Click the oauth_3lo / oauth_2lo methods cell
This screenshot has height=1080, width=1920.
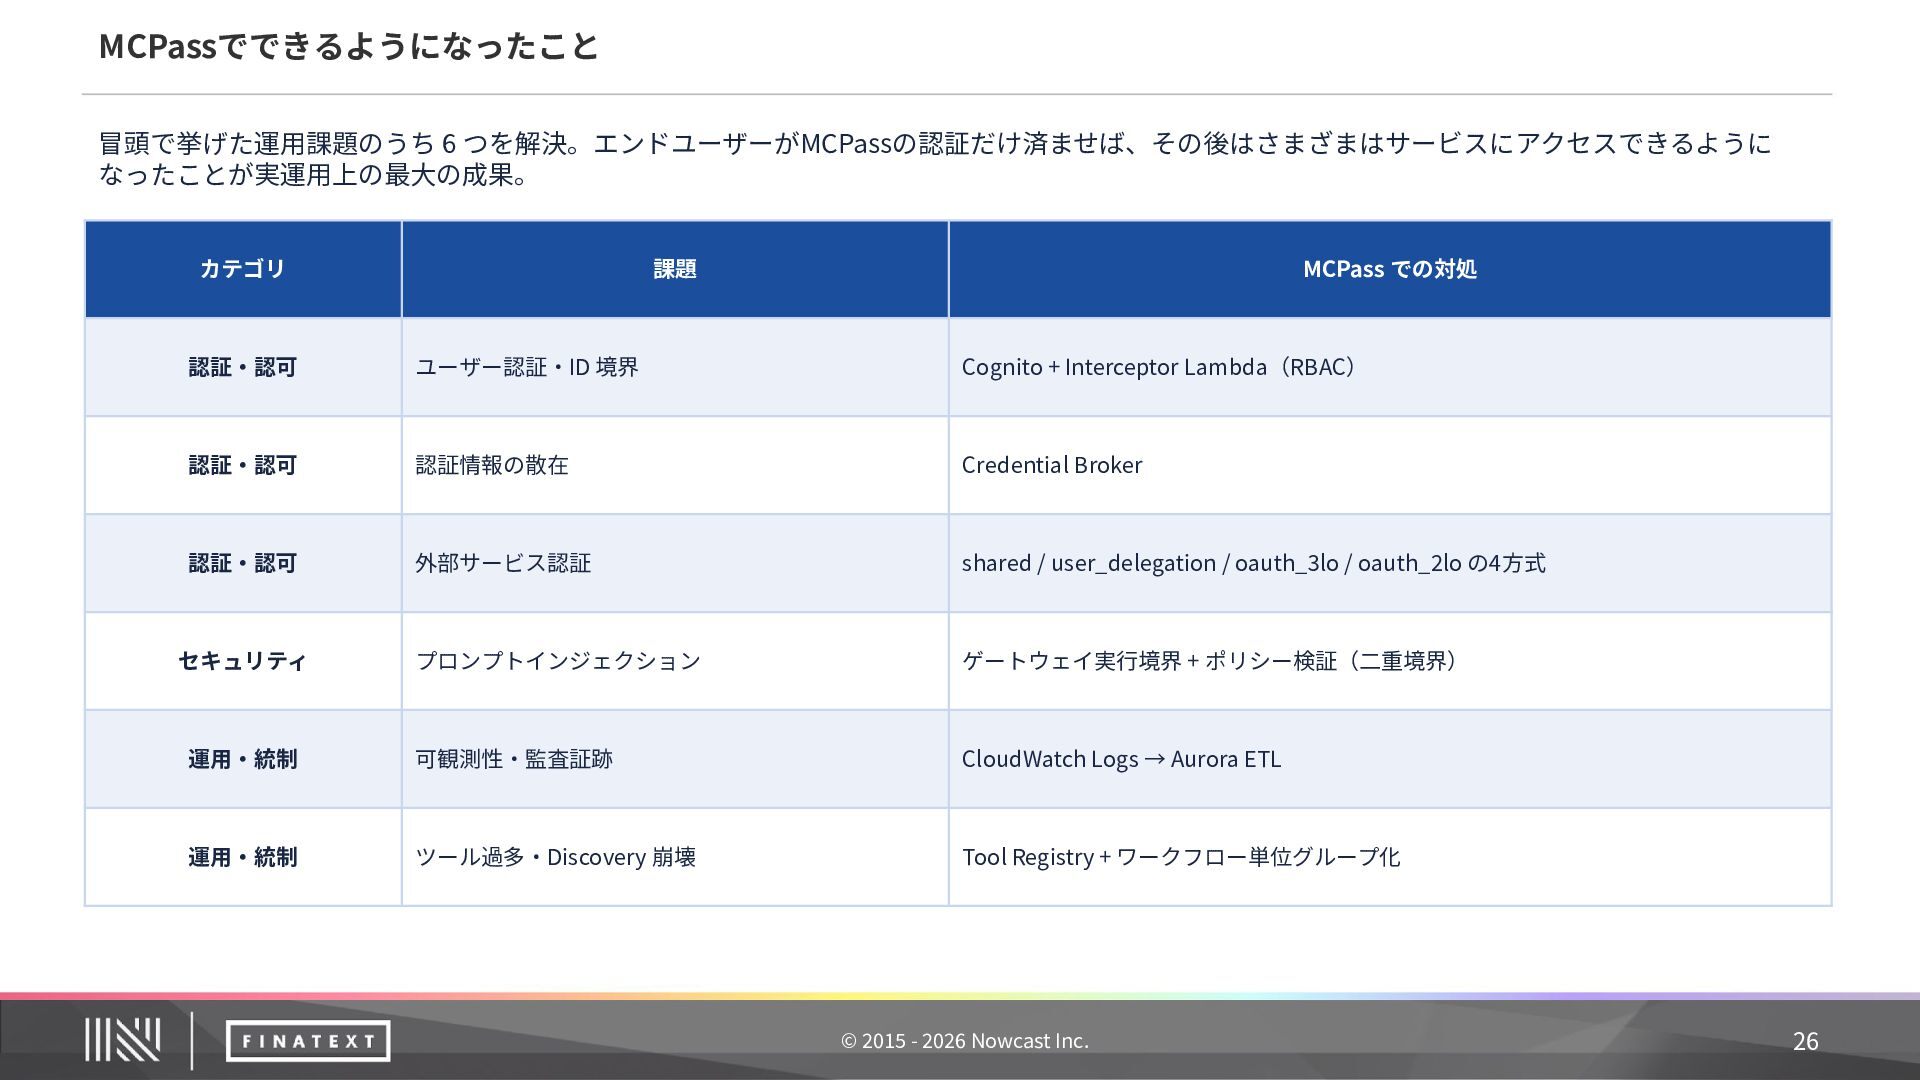(1253, 563)
